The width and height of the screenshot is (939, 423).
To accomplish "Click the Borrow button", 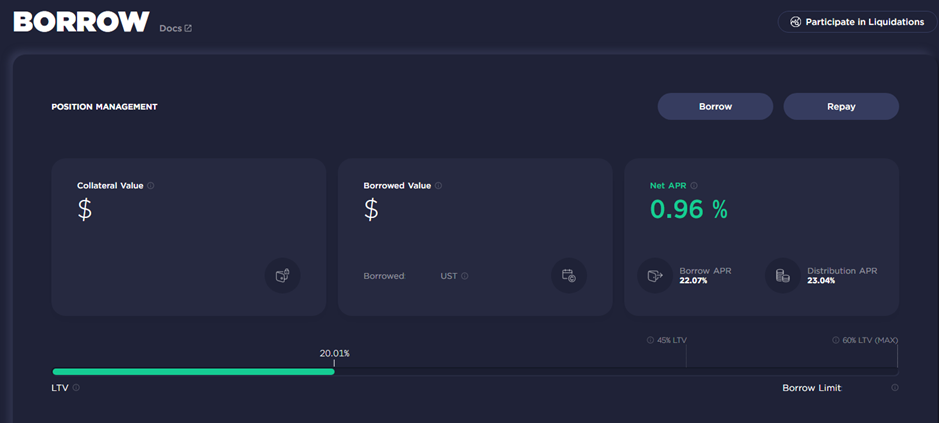I will 715,107.
